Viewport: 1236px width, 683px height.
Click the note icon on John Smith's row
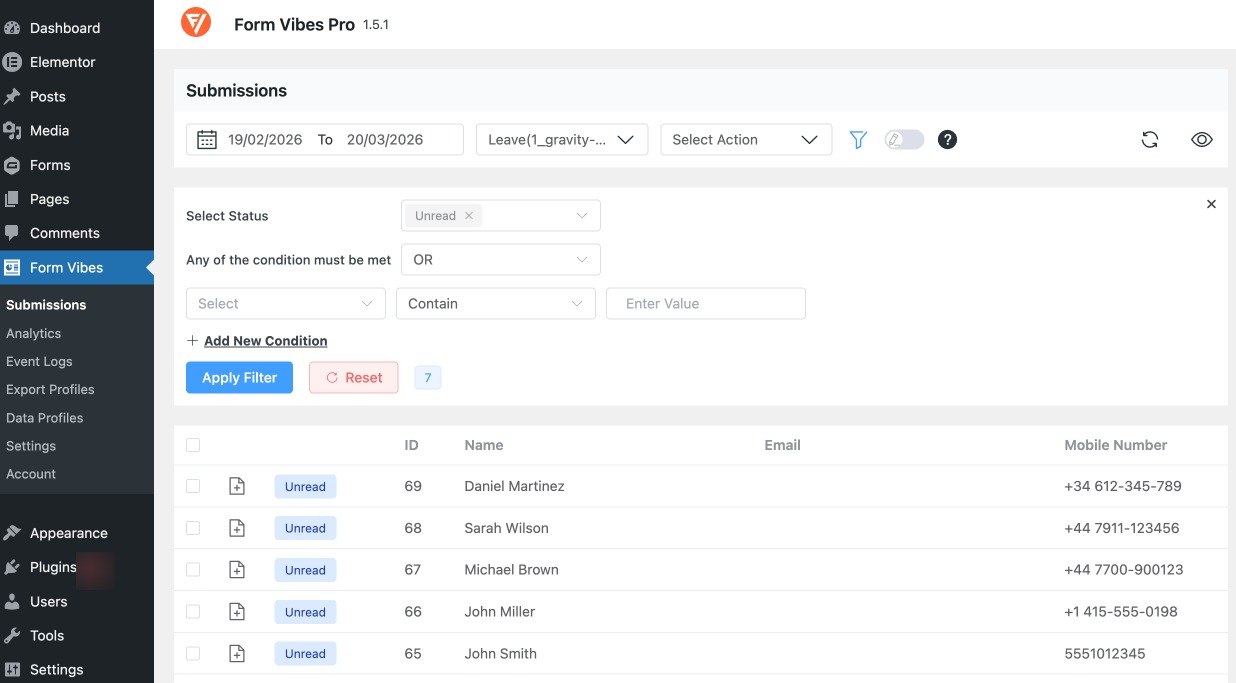(x=237, y=653)
